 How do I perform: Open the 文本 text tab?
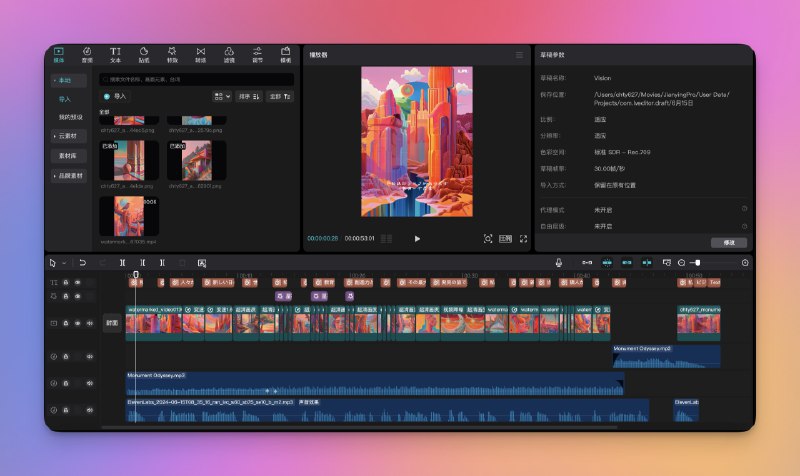click(115, 55)
